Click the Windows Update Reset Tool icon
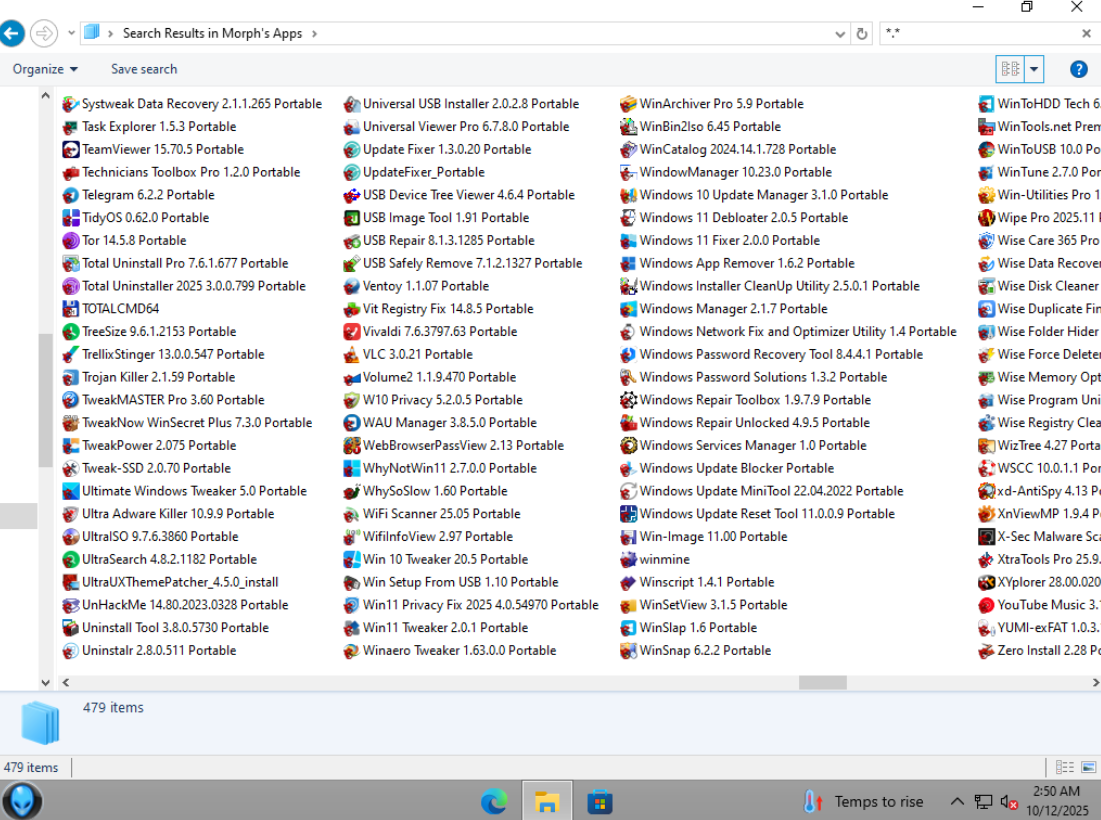The height and width of the screenshot is (820, 1101). point(628,514)
